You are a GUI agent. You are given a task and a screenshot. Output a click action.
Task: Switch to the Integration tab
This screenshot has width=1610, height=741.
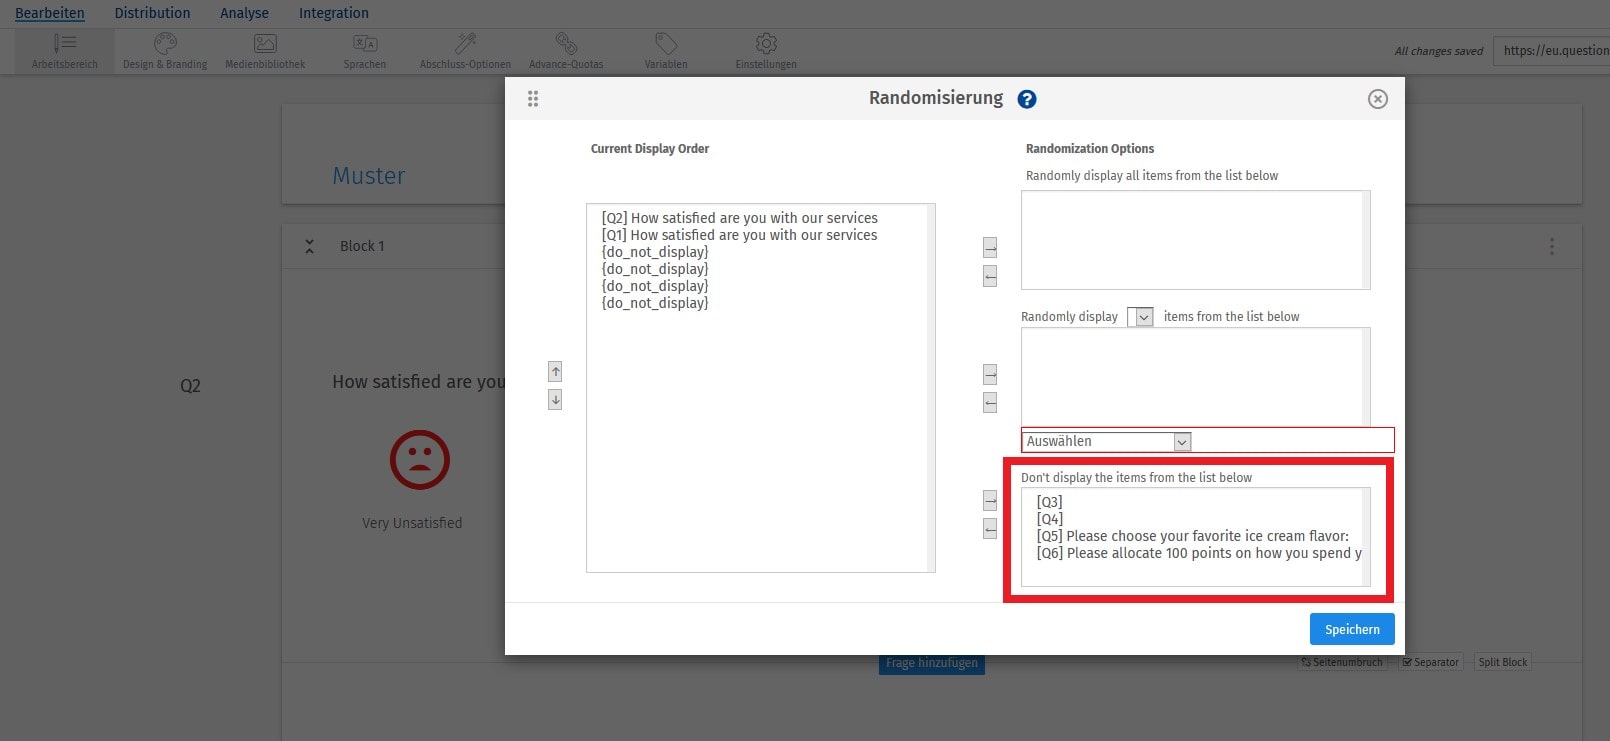point(334,13)
